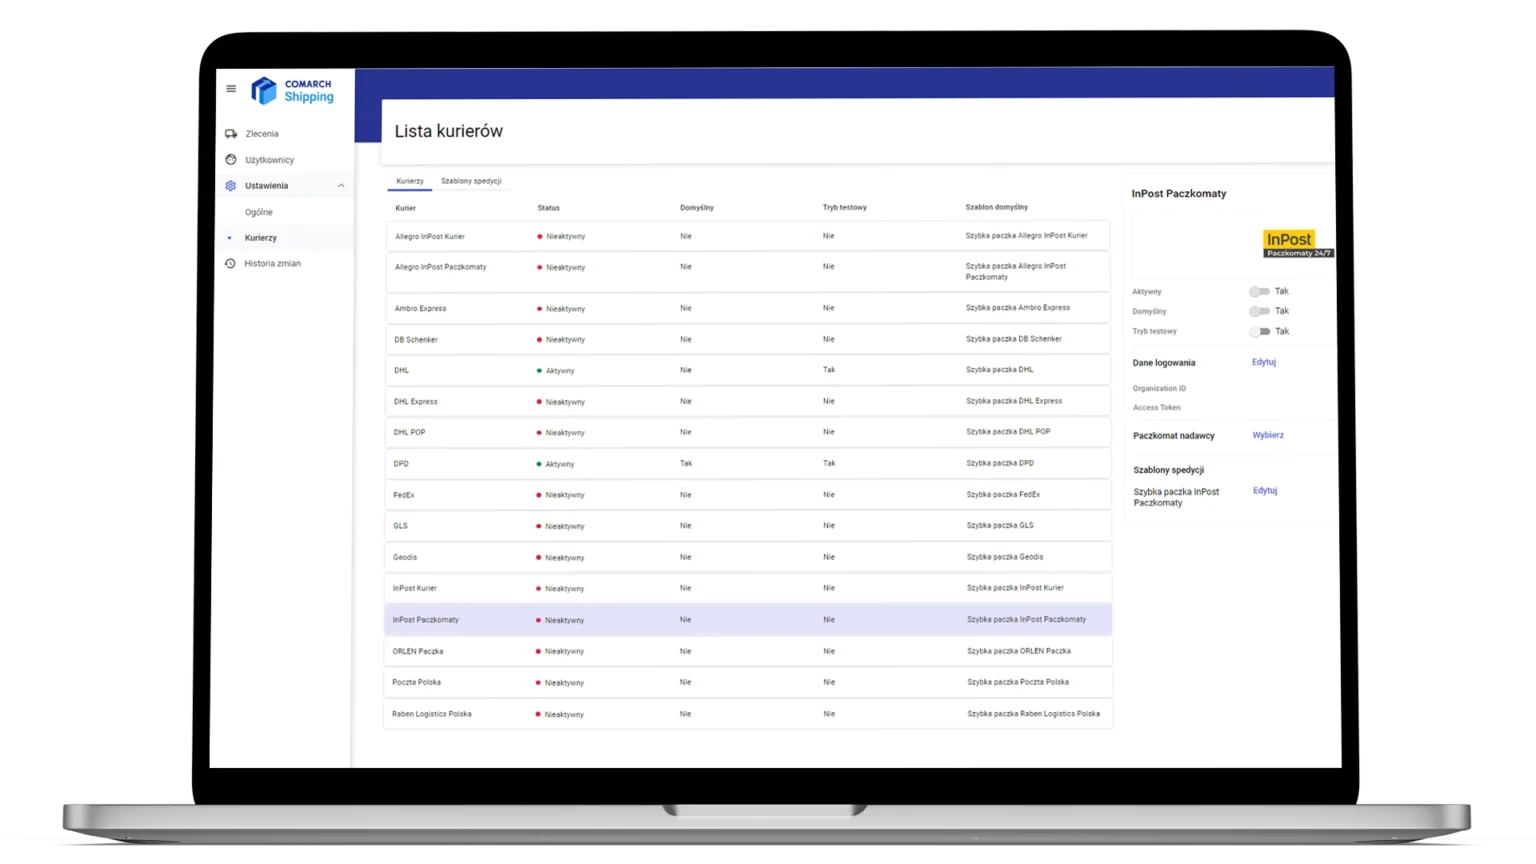Click the InPost Paczkomaty 24/7 logo
1536x864 pixels.
click(1297, 244)
